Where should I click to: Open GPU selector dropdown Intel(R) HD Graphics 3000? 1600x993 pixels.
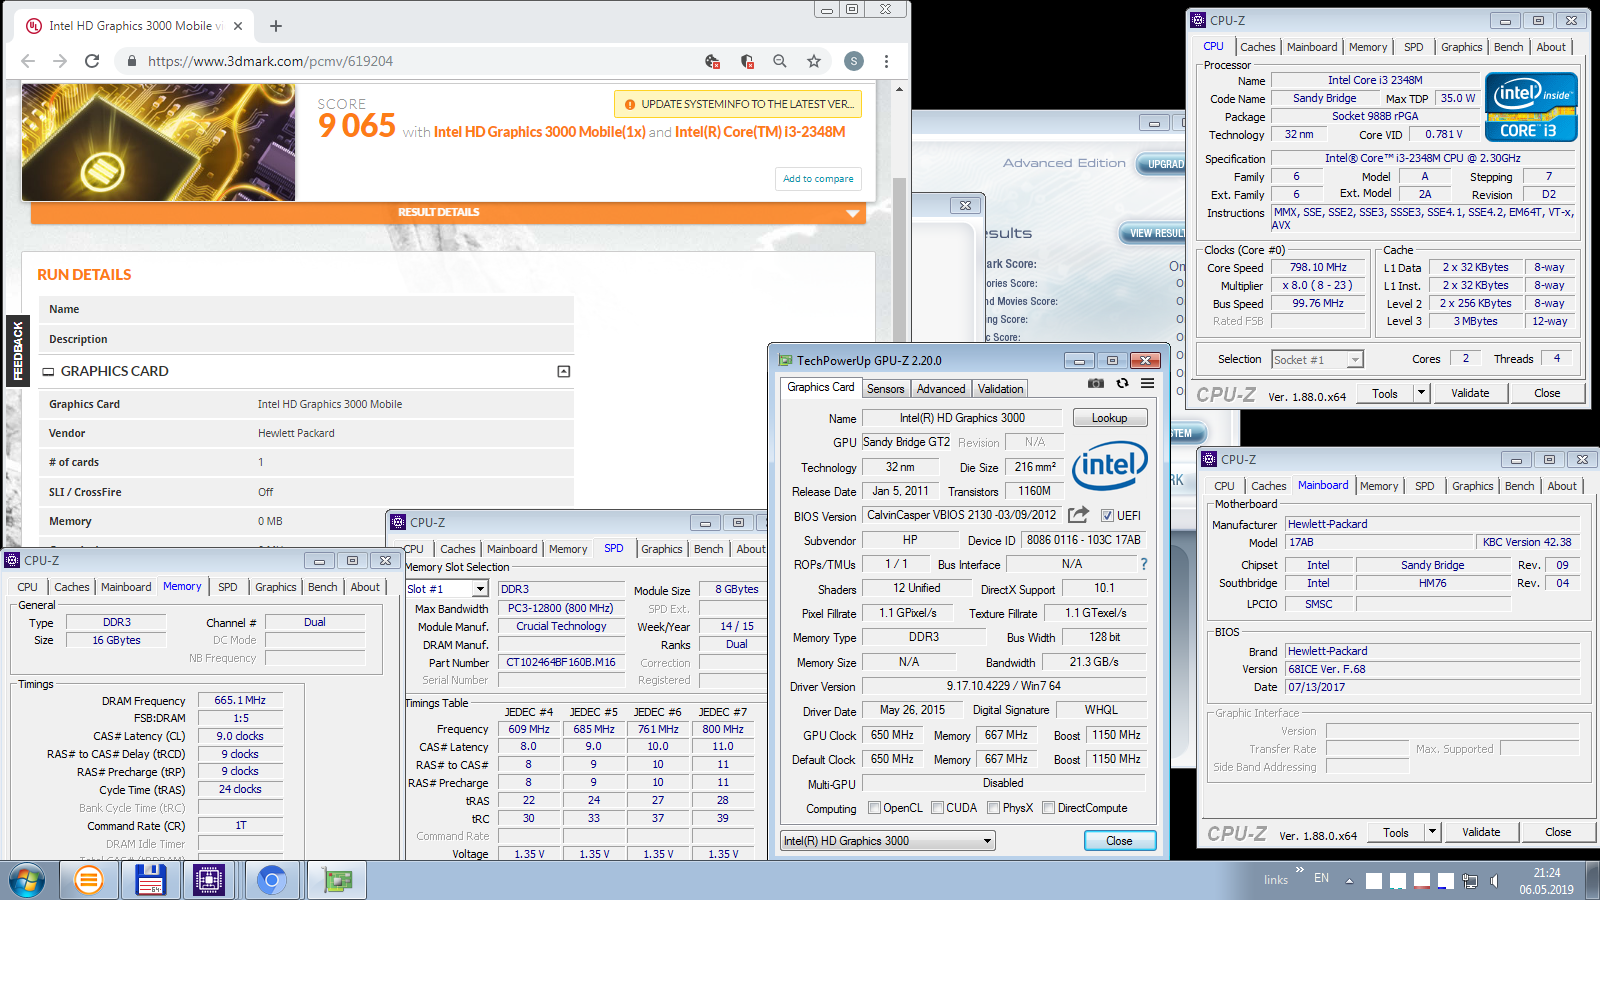[887, 841]
